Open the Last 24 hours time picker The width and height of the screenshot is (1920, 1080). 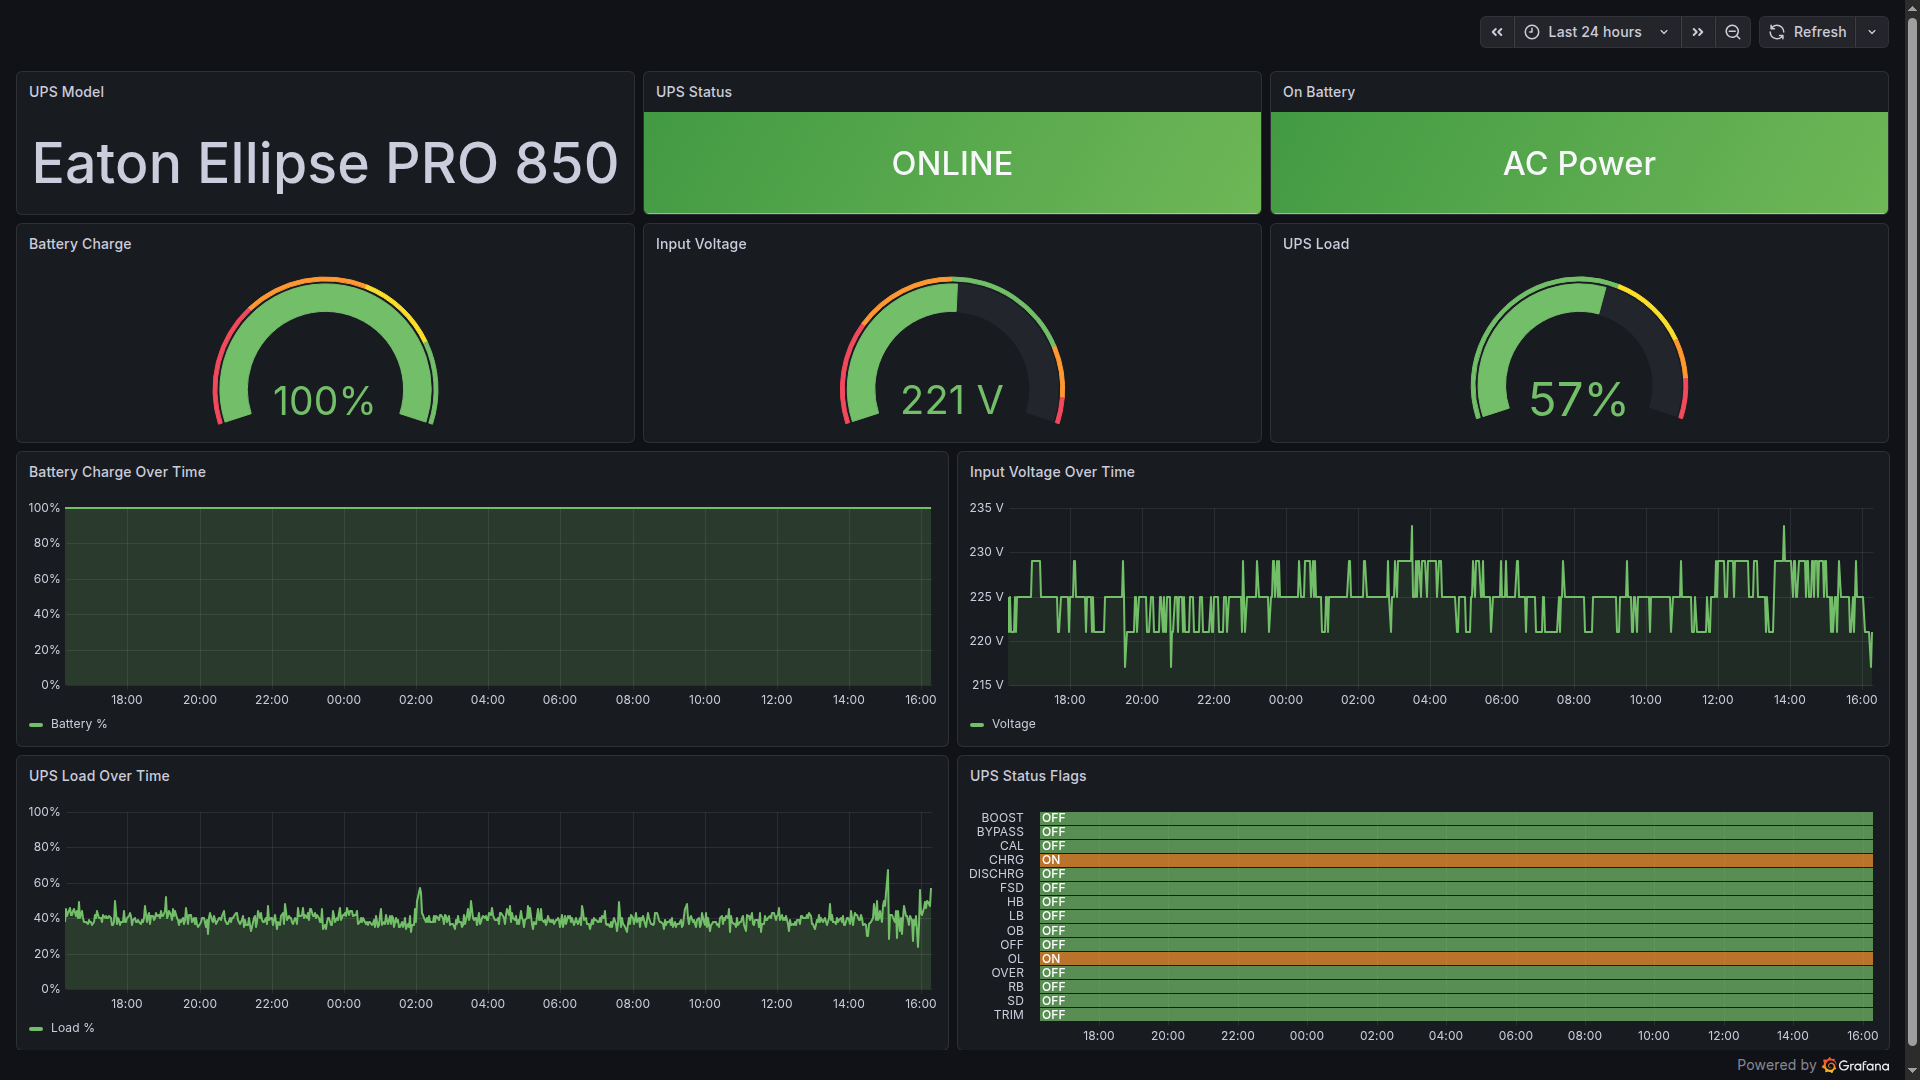(1594, 32)
